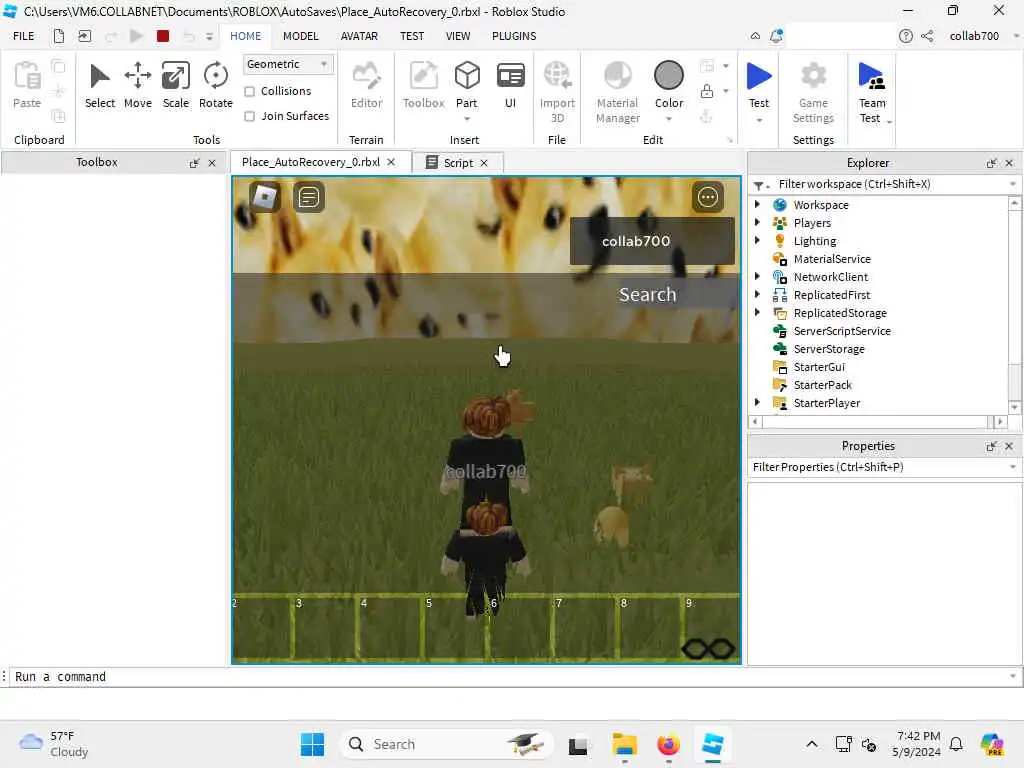Expand the StarterPlayer node

757,402
